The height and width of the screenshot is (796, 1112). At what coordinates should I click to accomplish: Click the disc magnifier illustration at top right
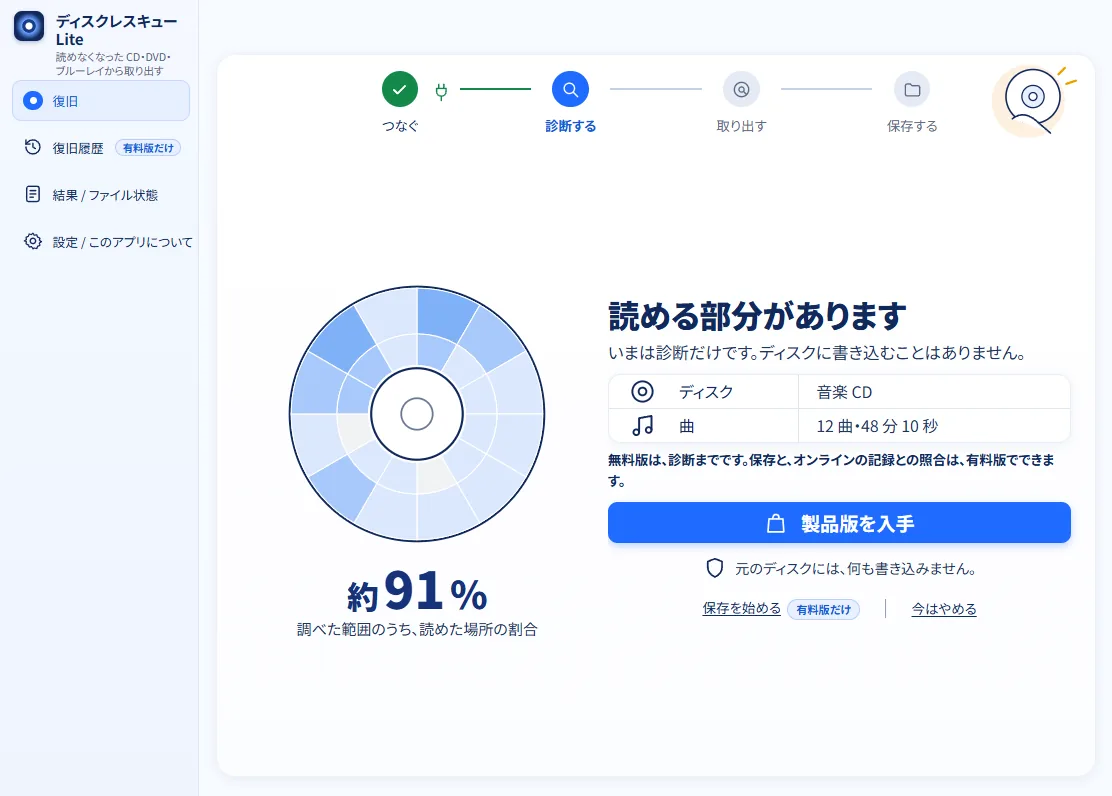click(1033, 100)
